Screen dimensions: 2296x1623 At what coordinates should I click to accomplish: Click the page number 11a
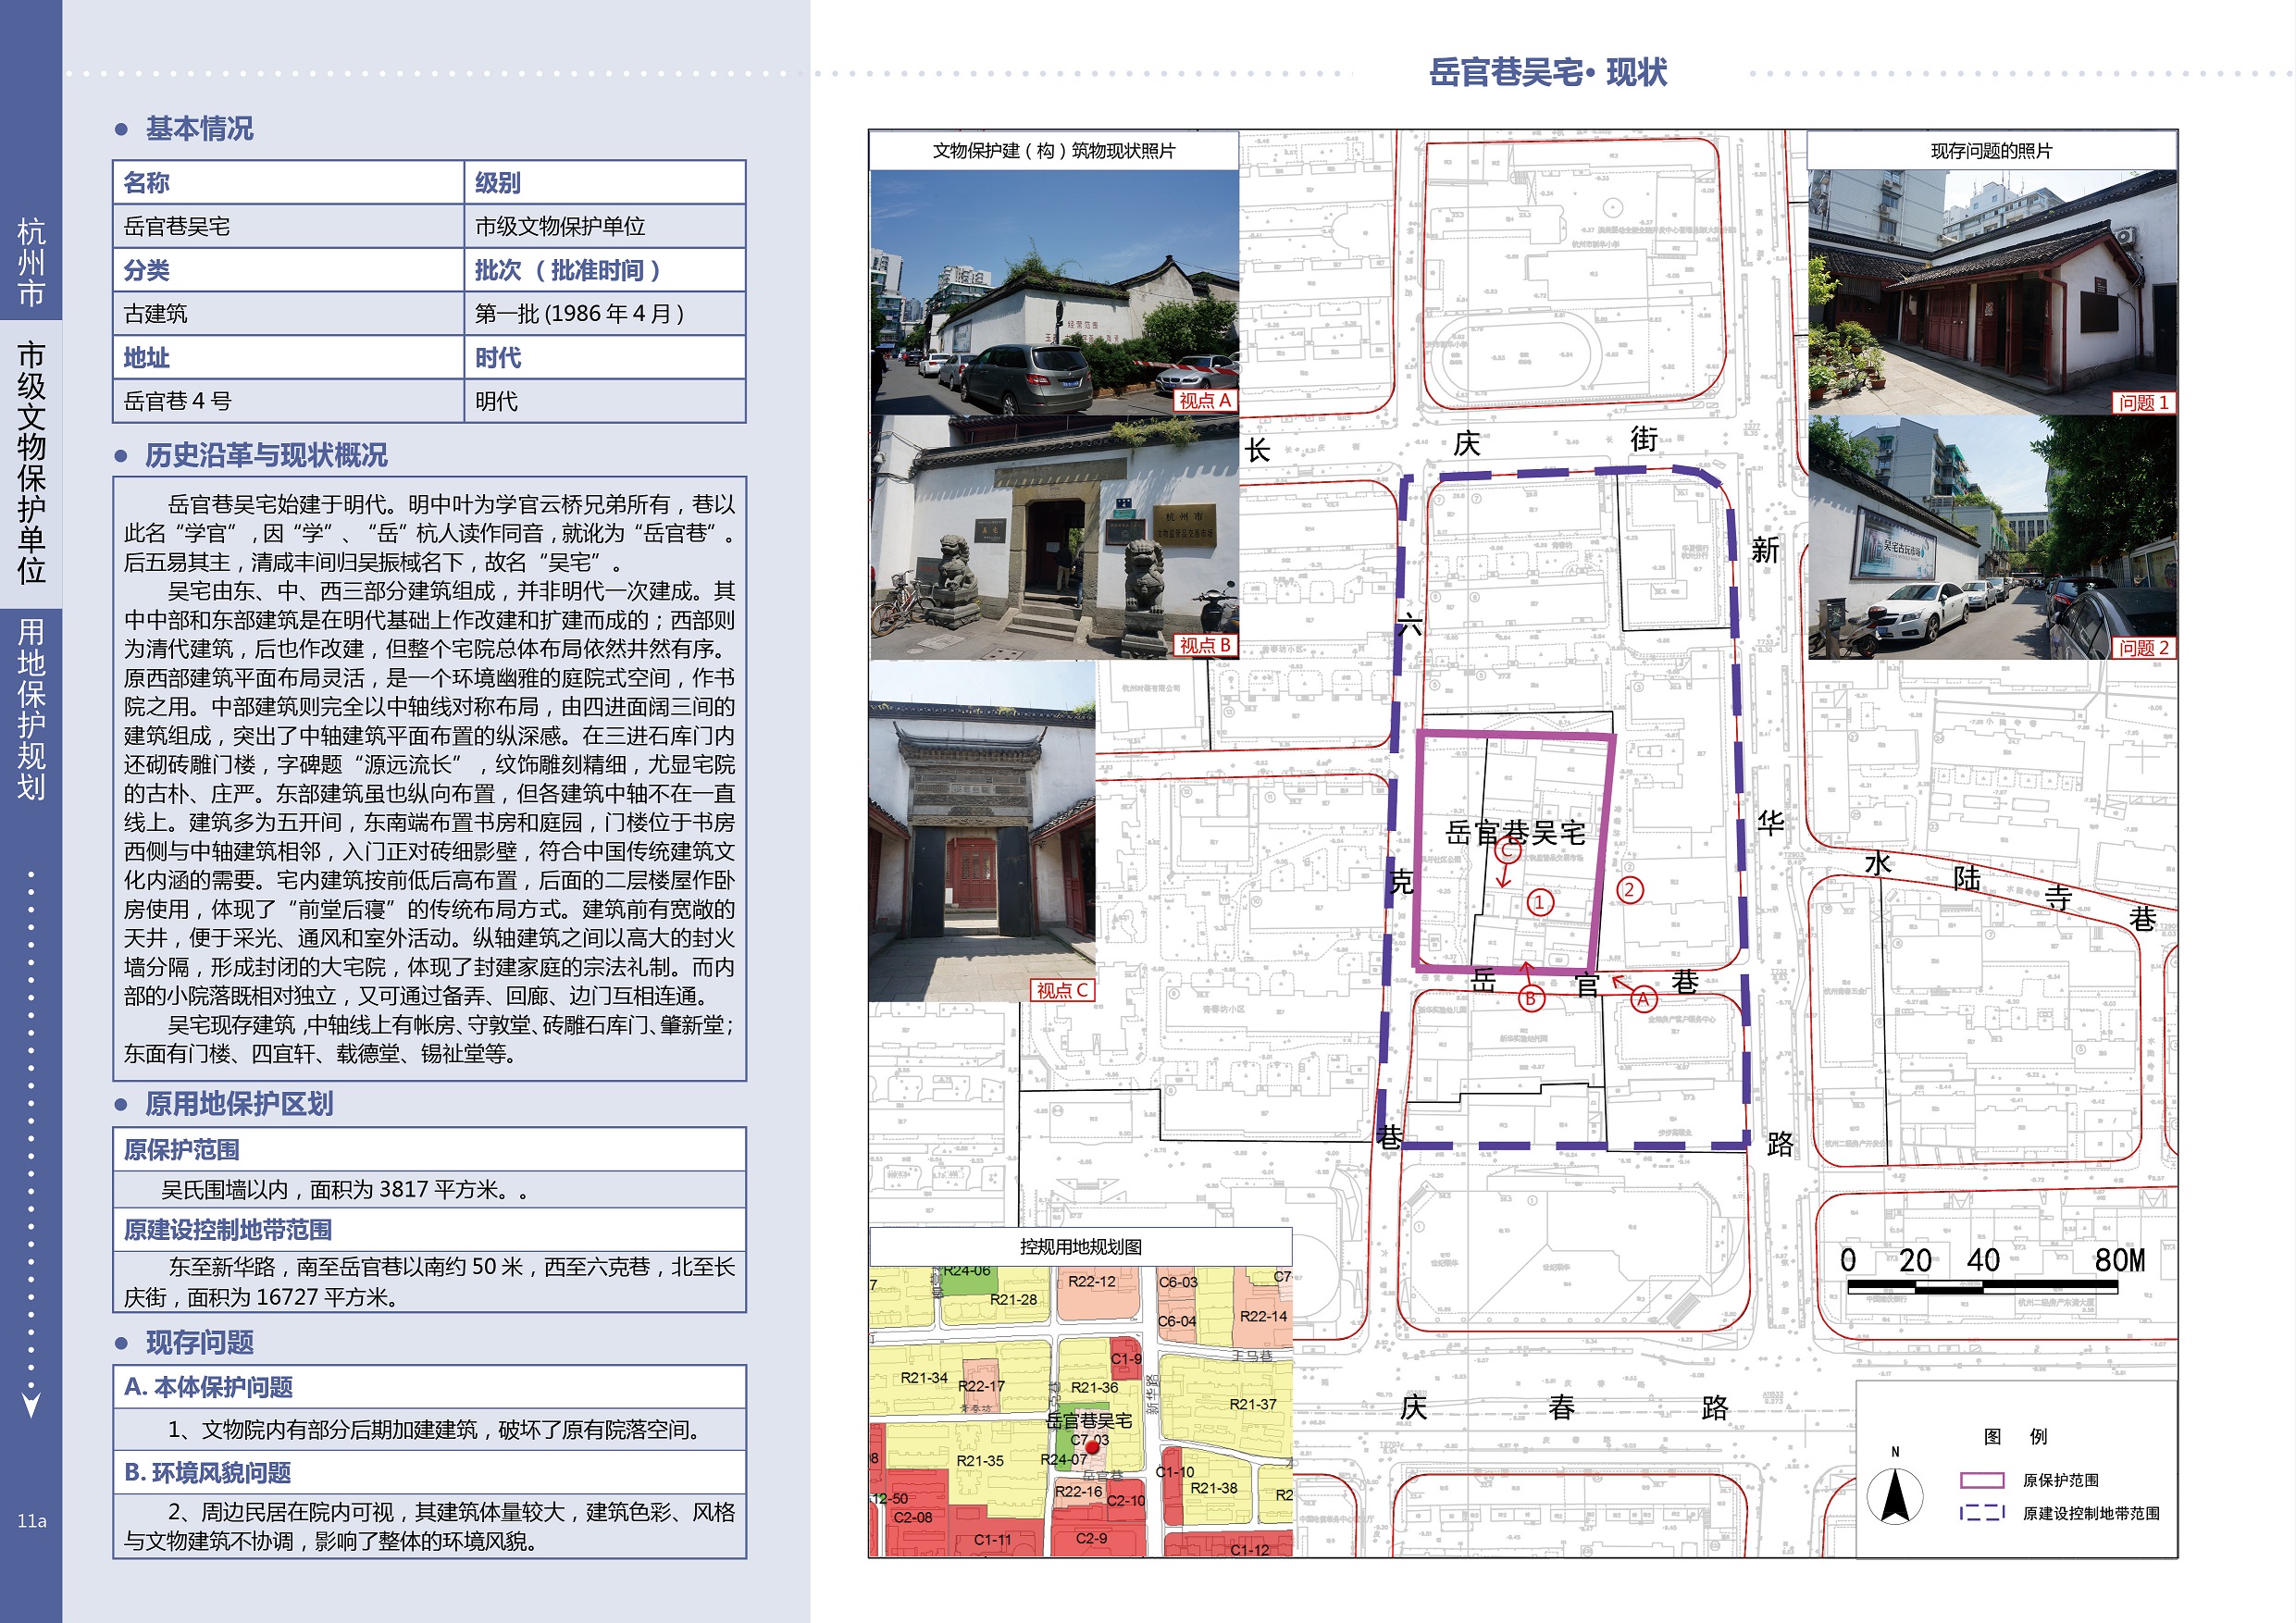pyautogui.click(x=31, y=1521)
